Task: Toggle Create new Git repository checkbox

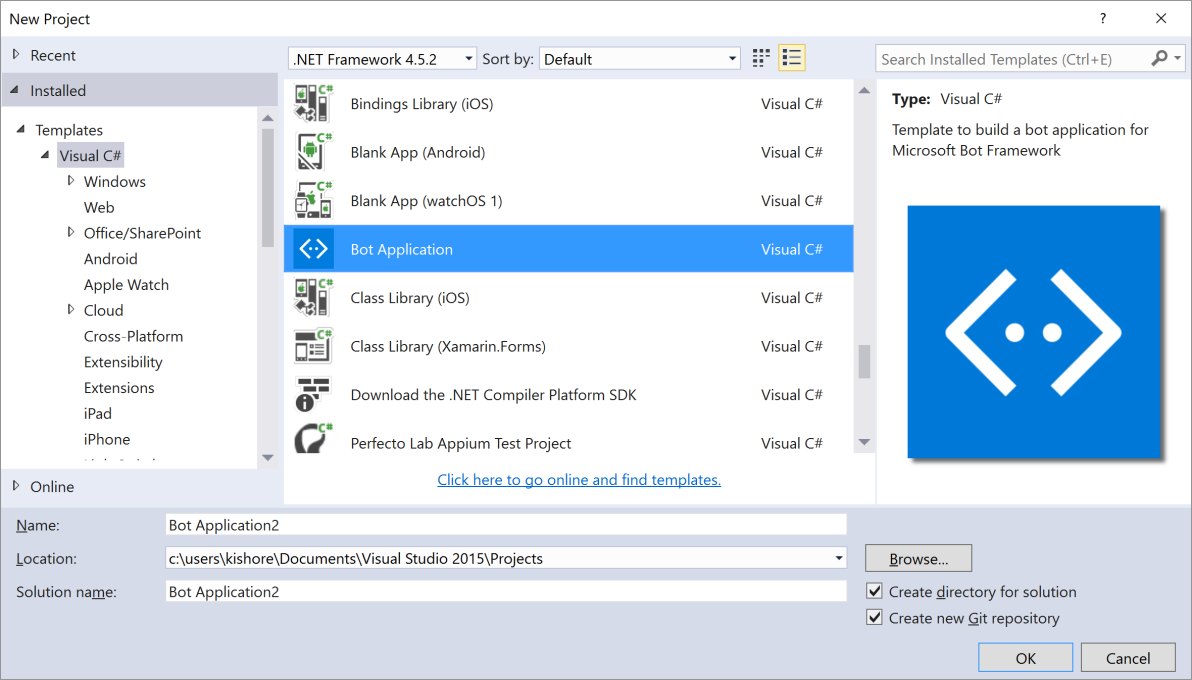Action: point(875,618)
